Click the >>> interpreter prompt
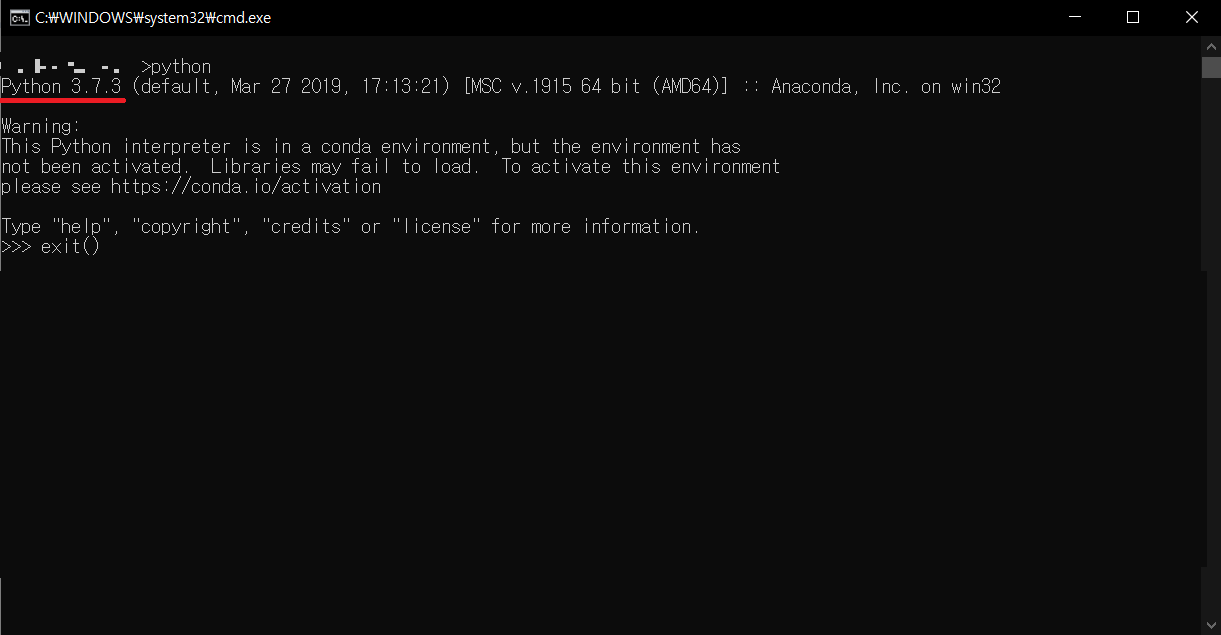Screen dimensions: 1221x635 15,246
